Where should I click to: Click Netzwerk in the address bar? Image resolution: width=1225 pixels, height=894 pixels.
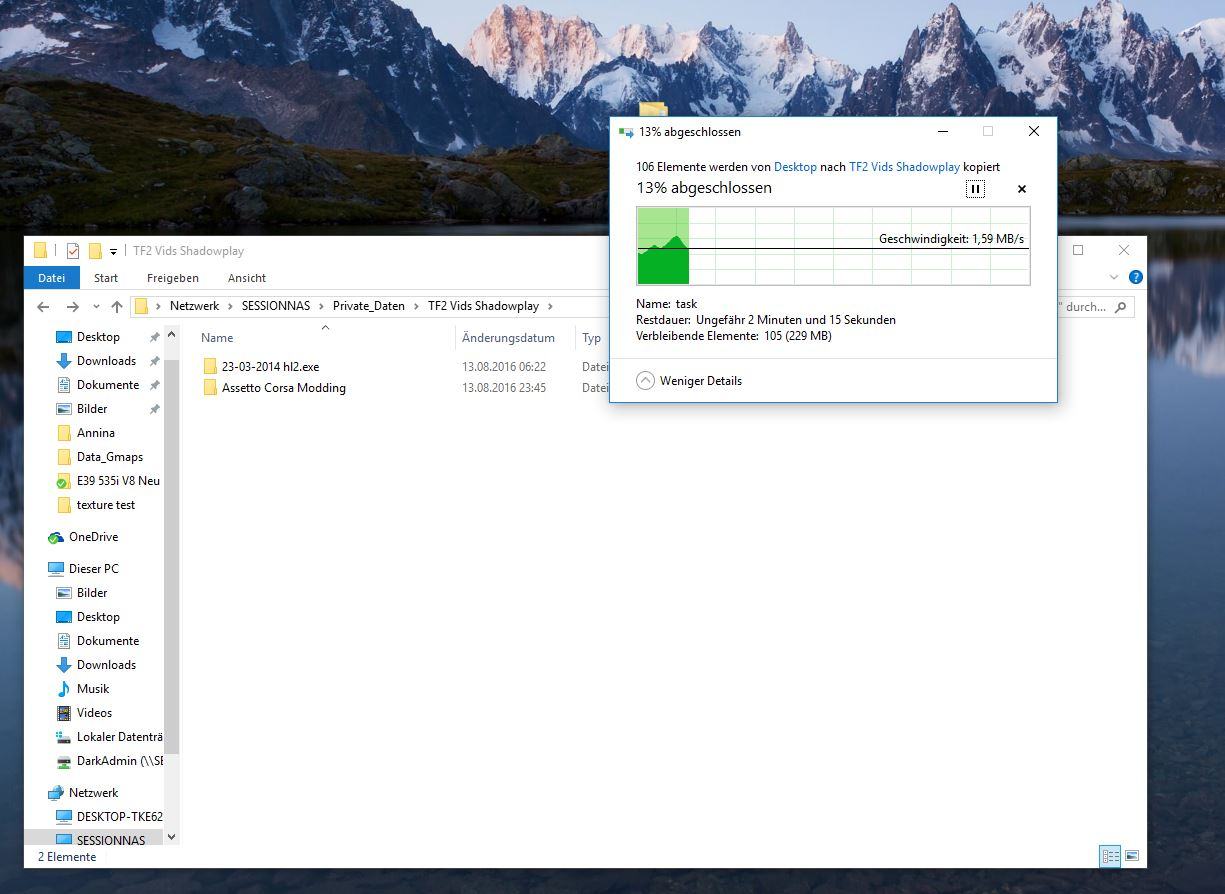click(x=194, y=306)
